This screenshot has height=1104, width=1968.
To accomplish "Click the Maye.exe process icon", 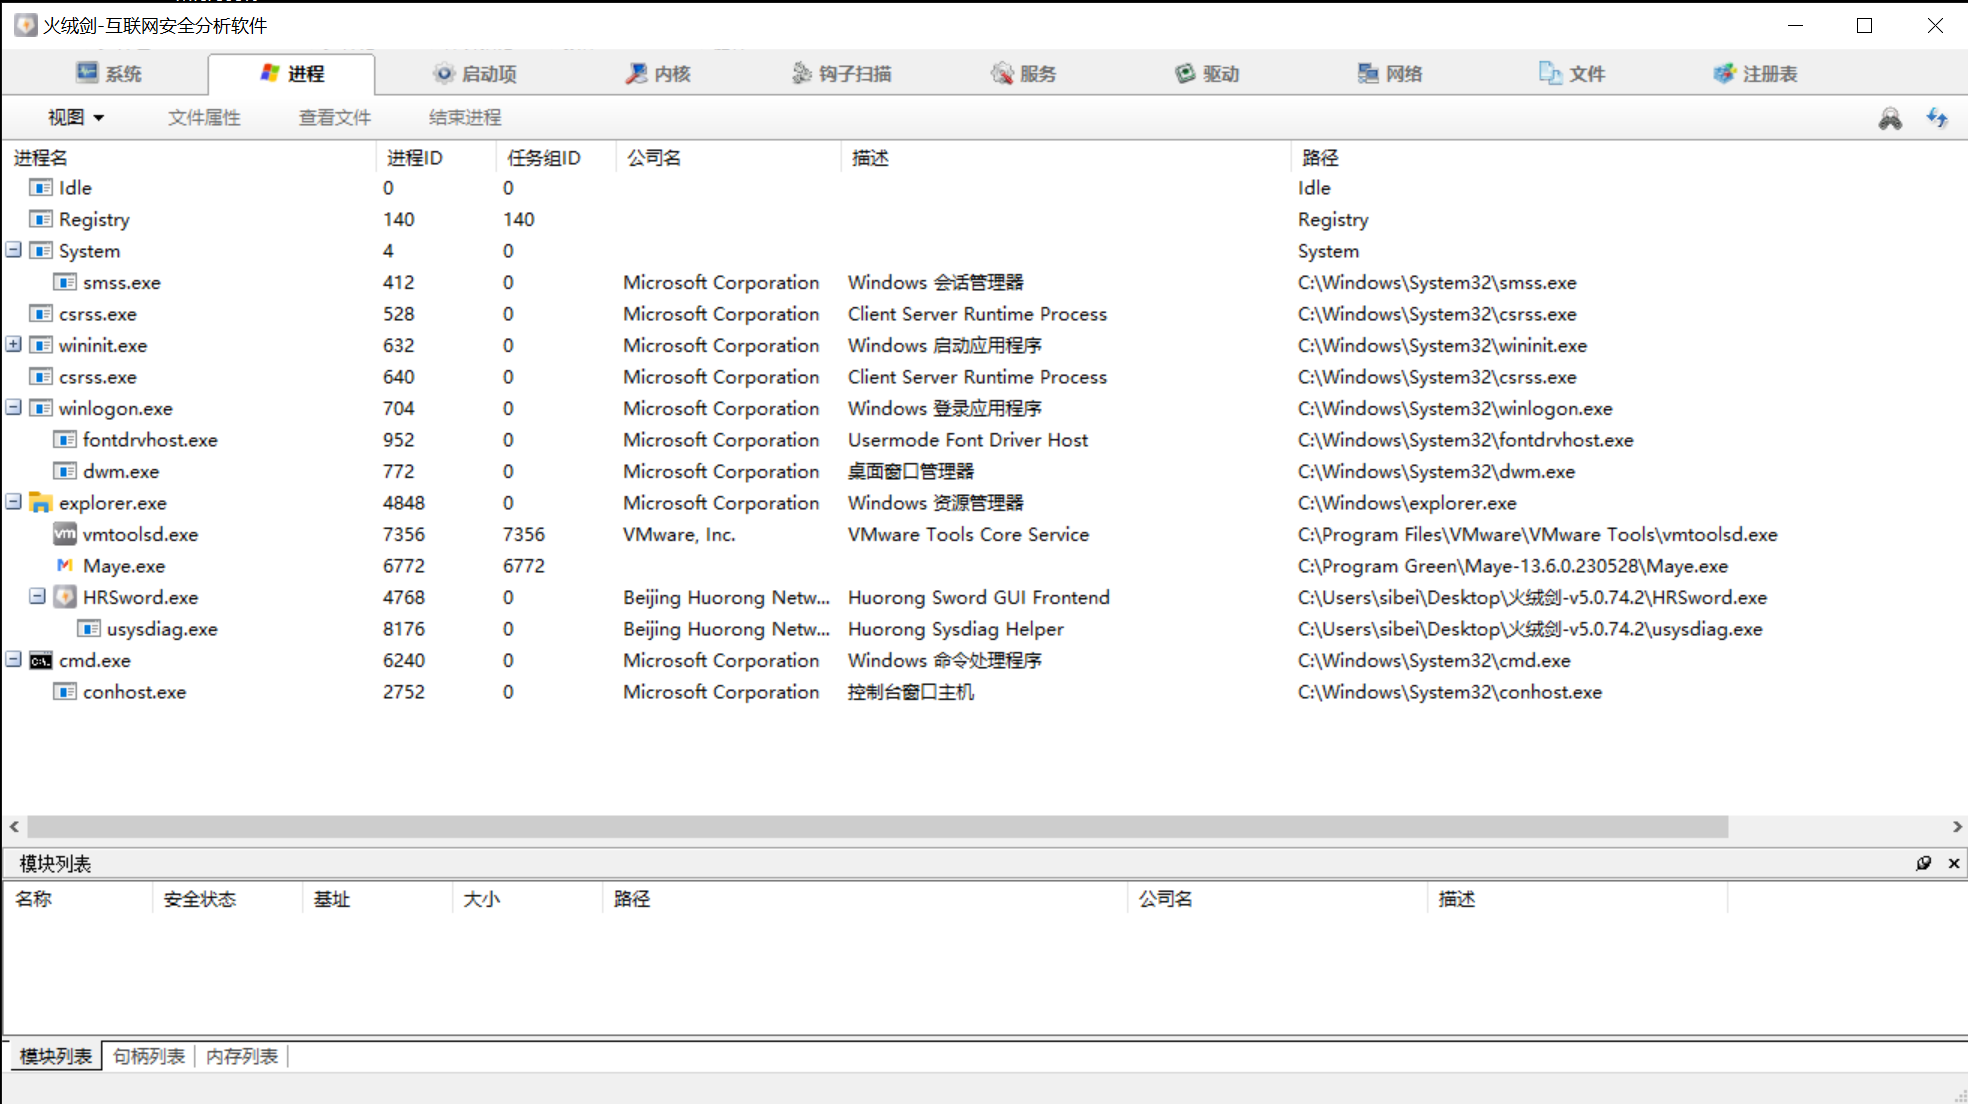I will pyautogui.click(x=65, y=565).
